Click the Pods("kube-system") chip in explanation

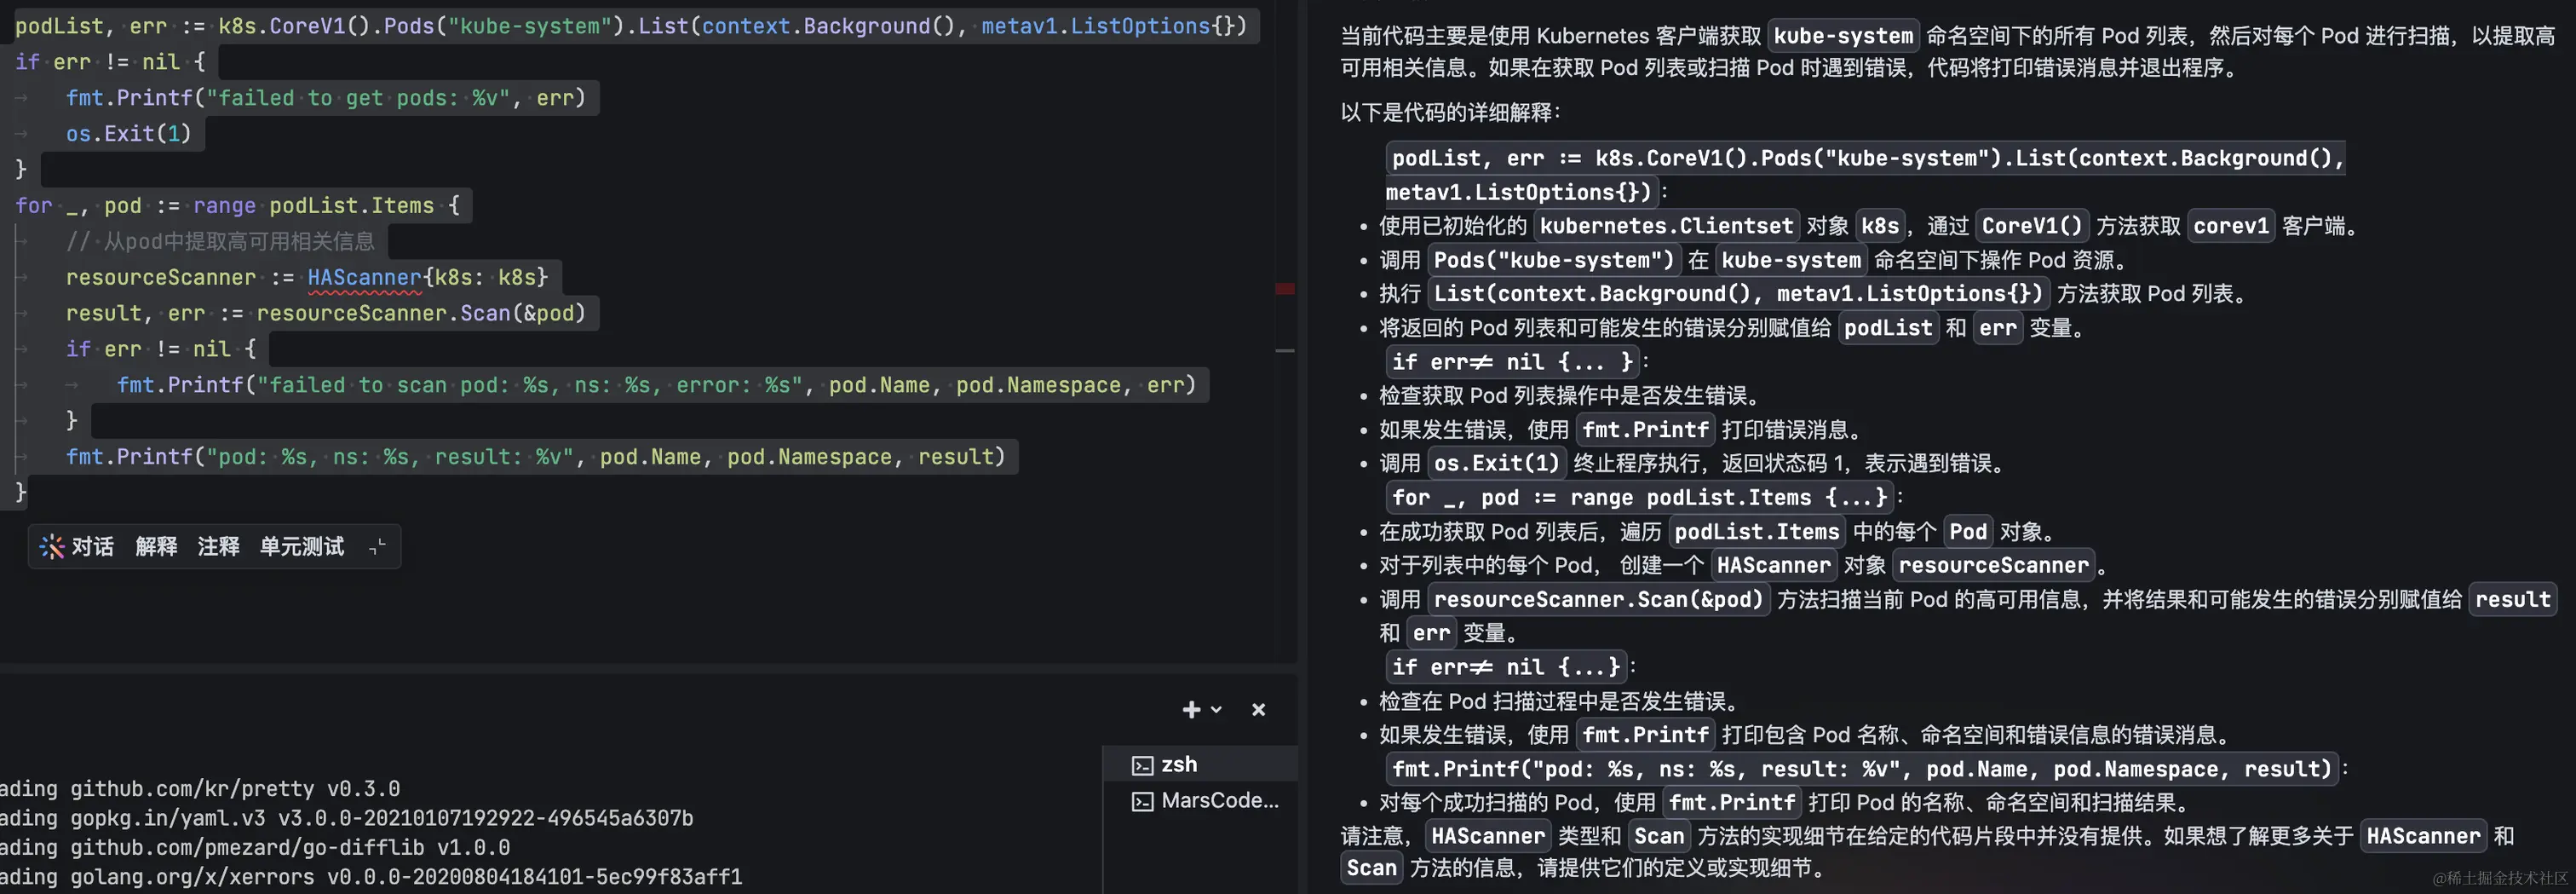click(x=1554, y=260)
